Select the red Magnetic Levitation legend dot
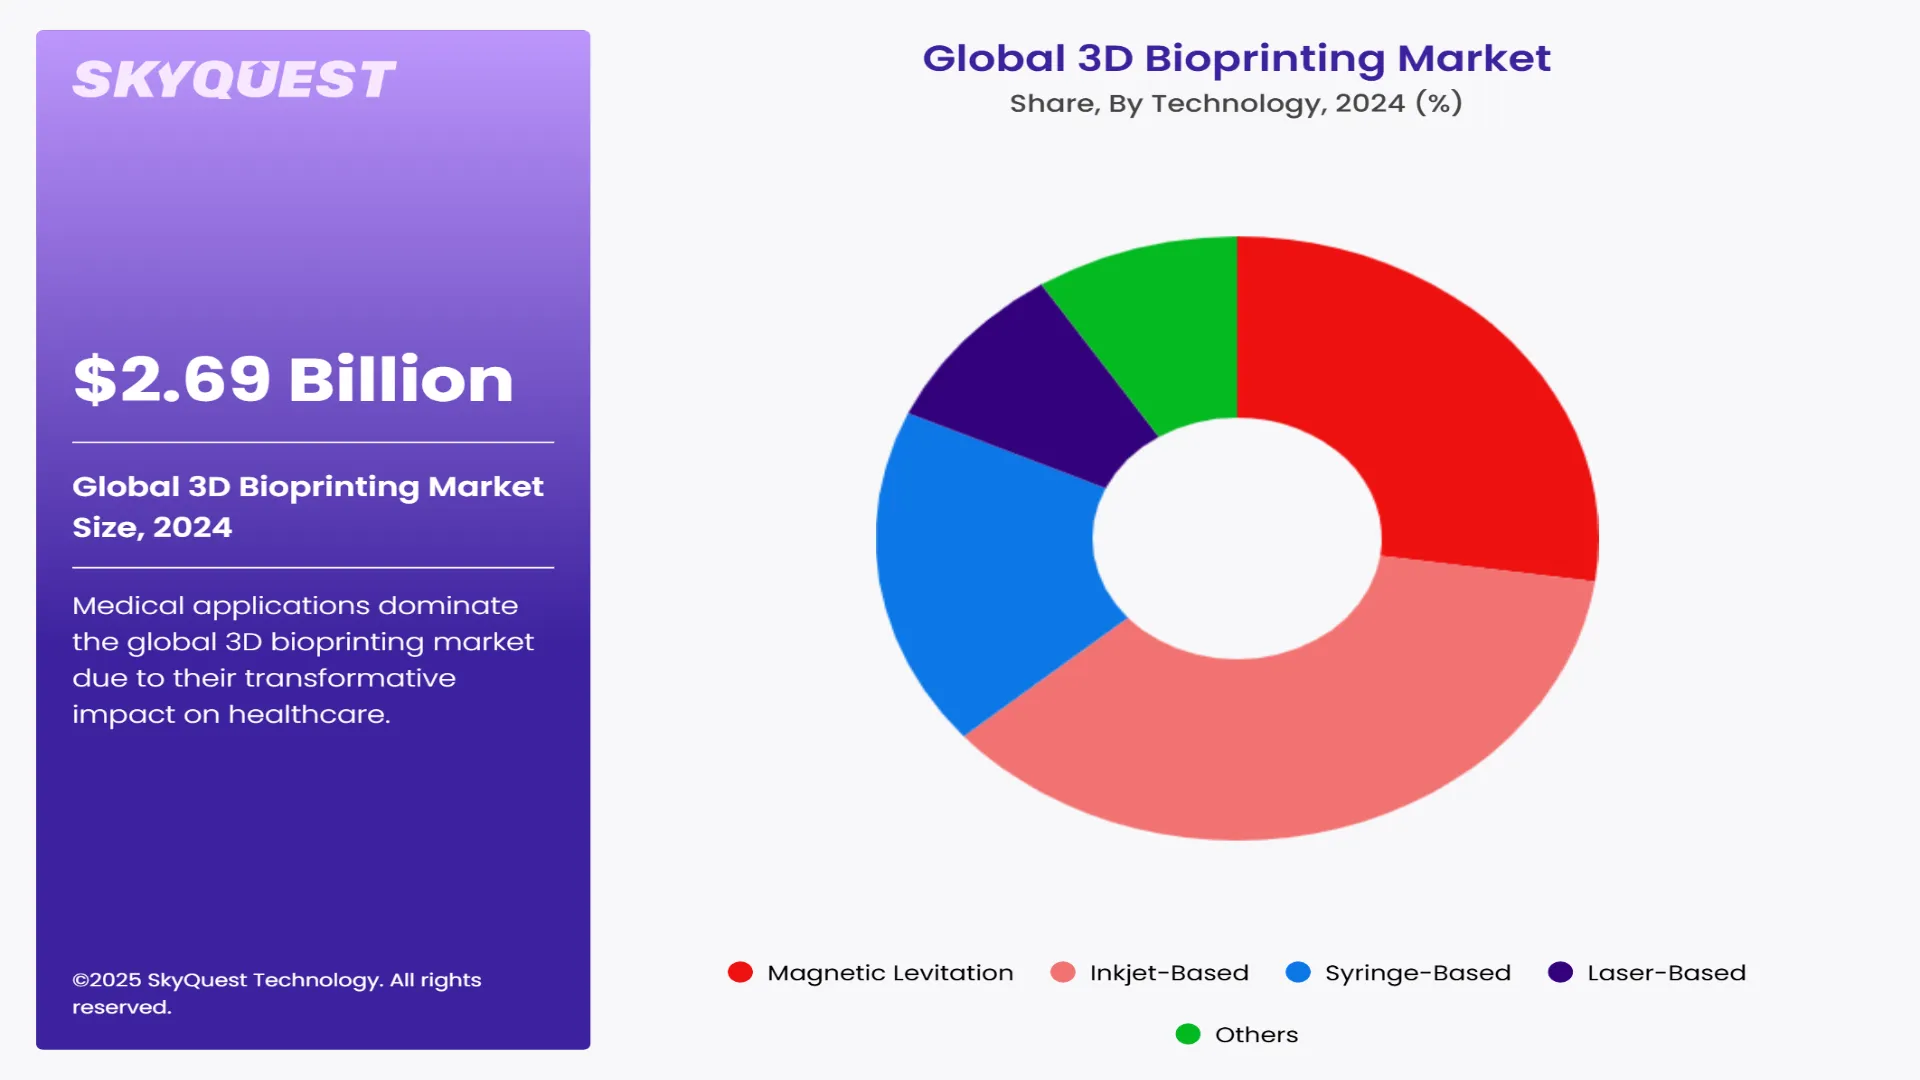 pos(740,972)
